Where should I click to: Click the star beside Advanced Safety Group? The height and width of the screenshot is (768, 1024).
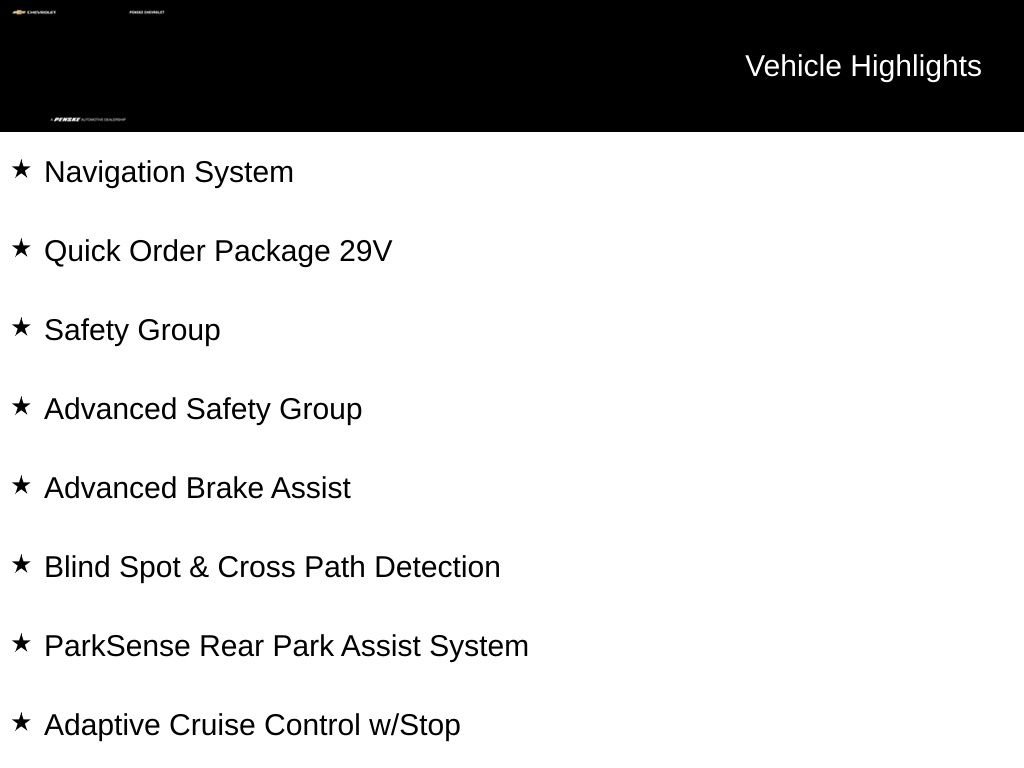(x=21, y=406)
